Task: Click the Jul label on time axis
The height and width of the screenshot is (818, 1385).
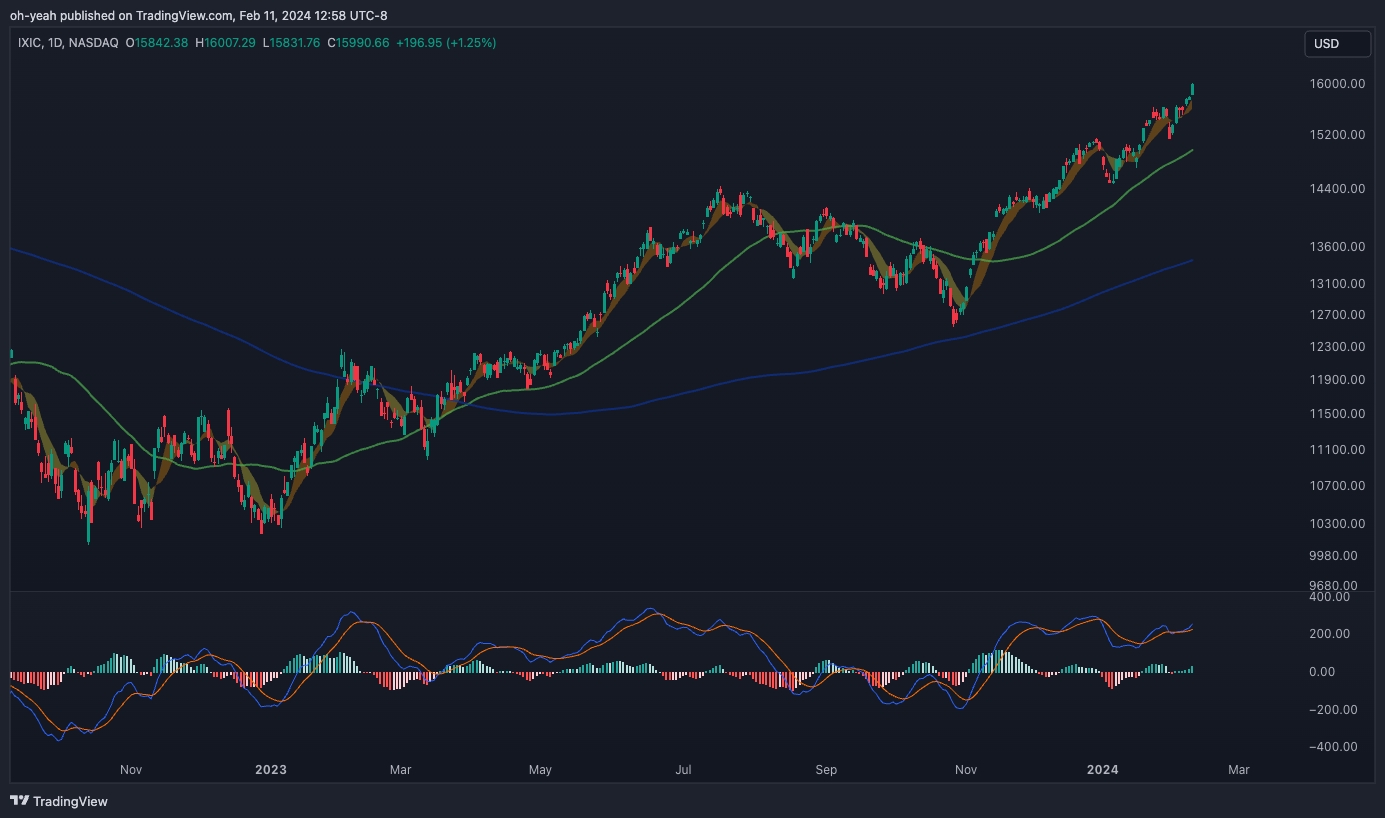Action: [x=684, y=770]
